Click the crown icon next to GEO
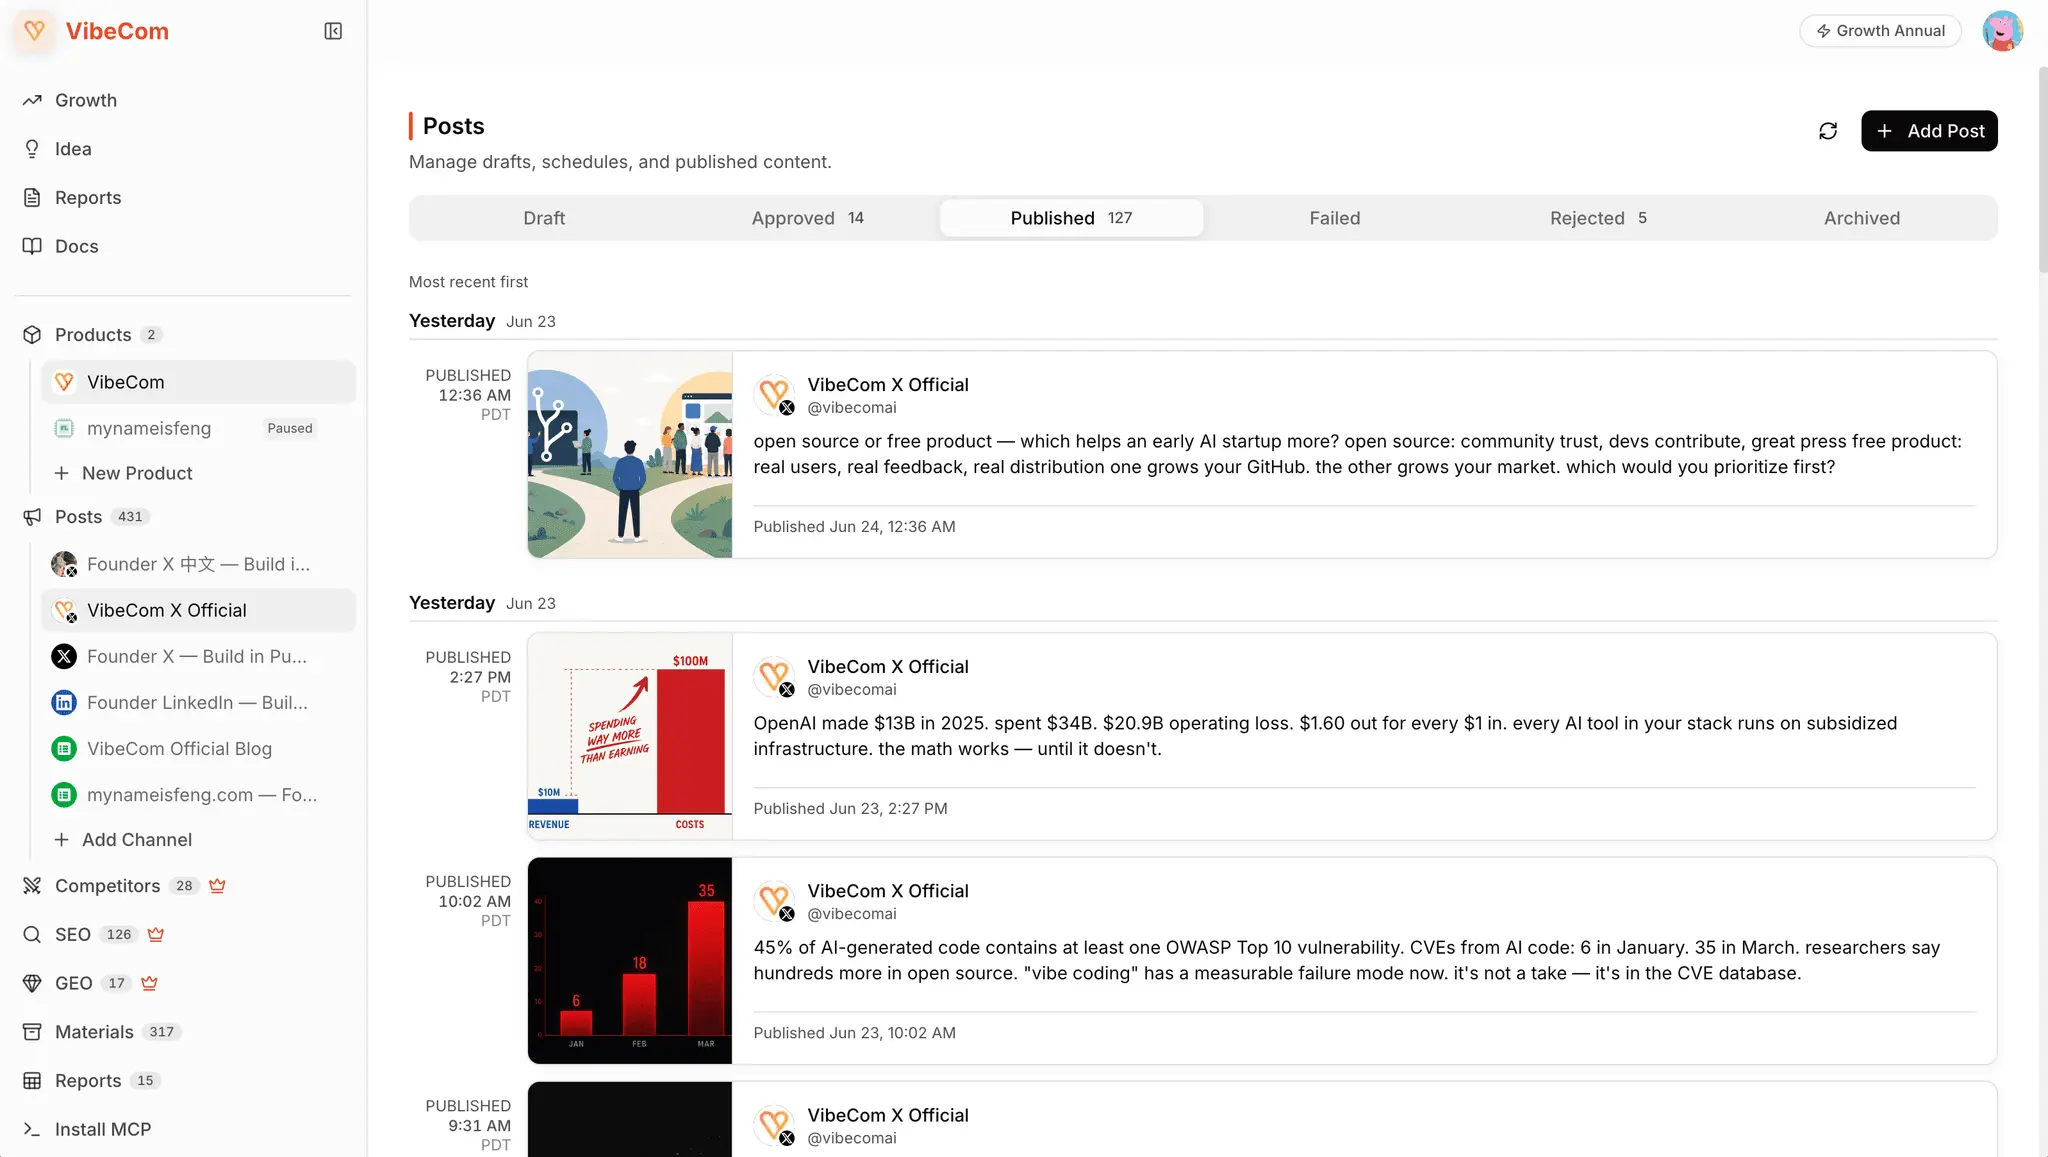Image resolution: width=2048 pixels, height=1157 pixels. pyautogui.click(x=149, y=983)
